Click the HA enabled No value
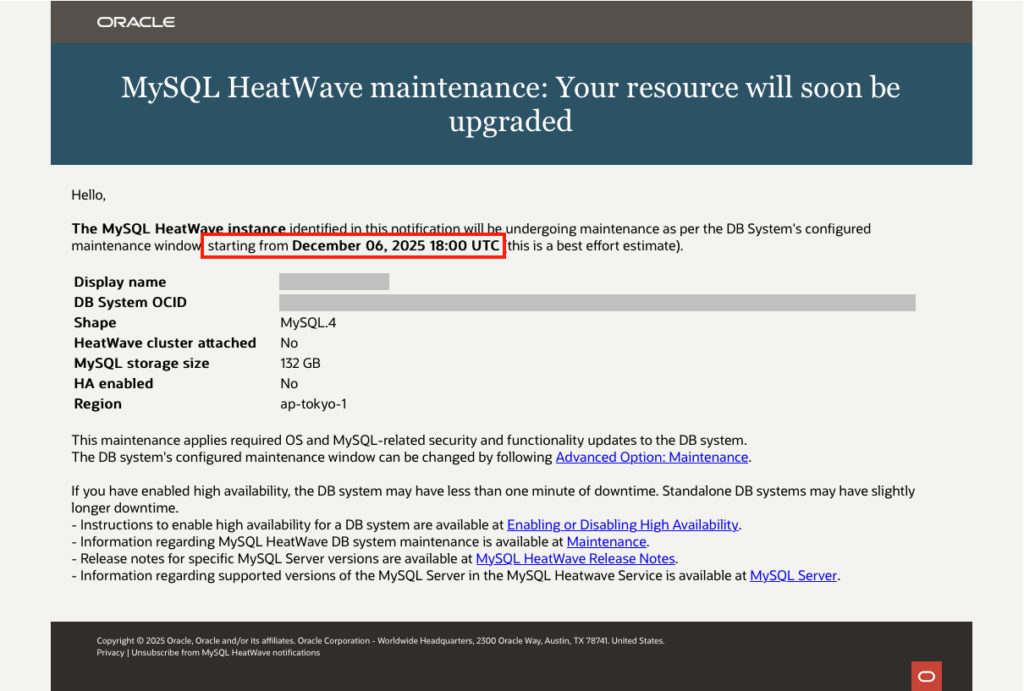This screenshot has height=691, width=1024. pyautogui.click(x=289, y=383)
